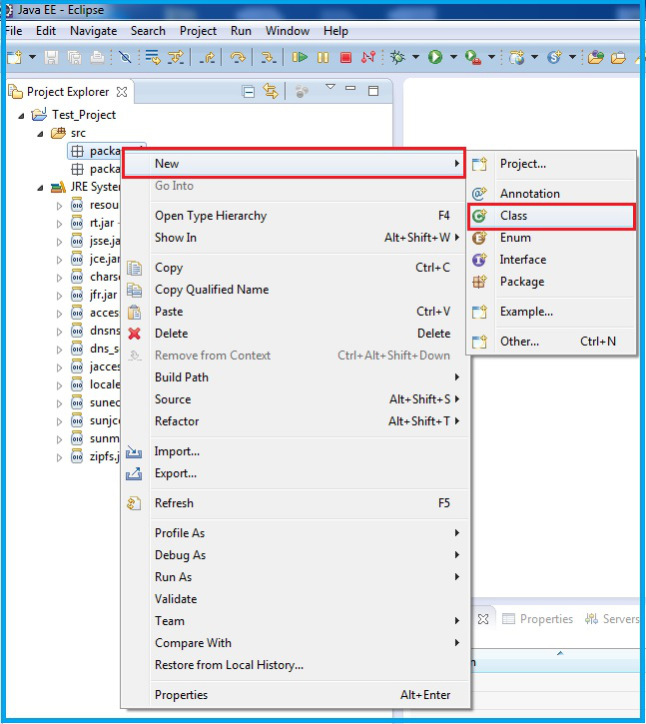Click the Disconnect toolbar icon

point(368,57)
